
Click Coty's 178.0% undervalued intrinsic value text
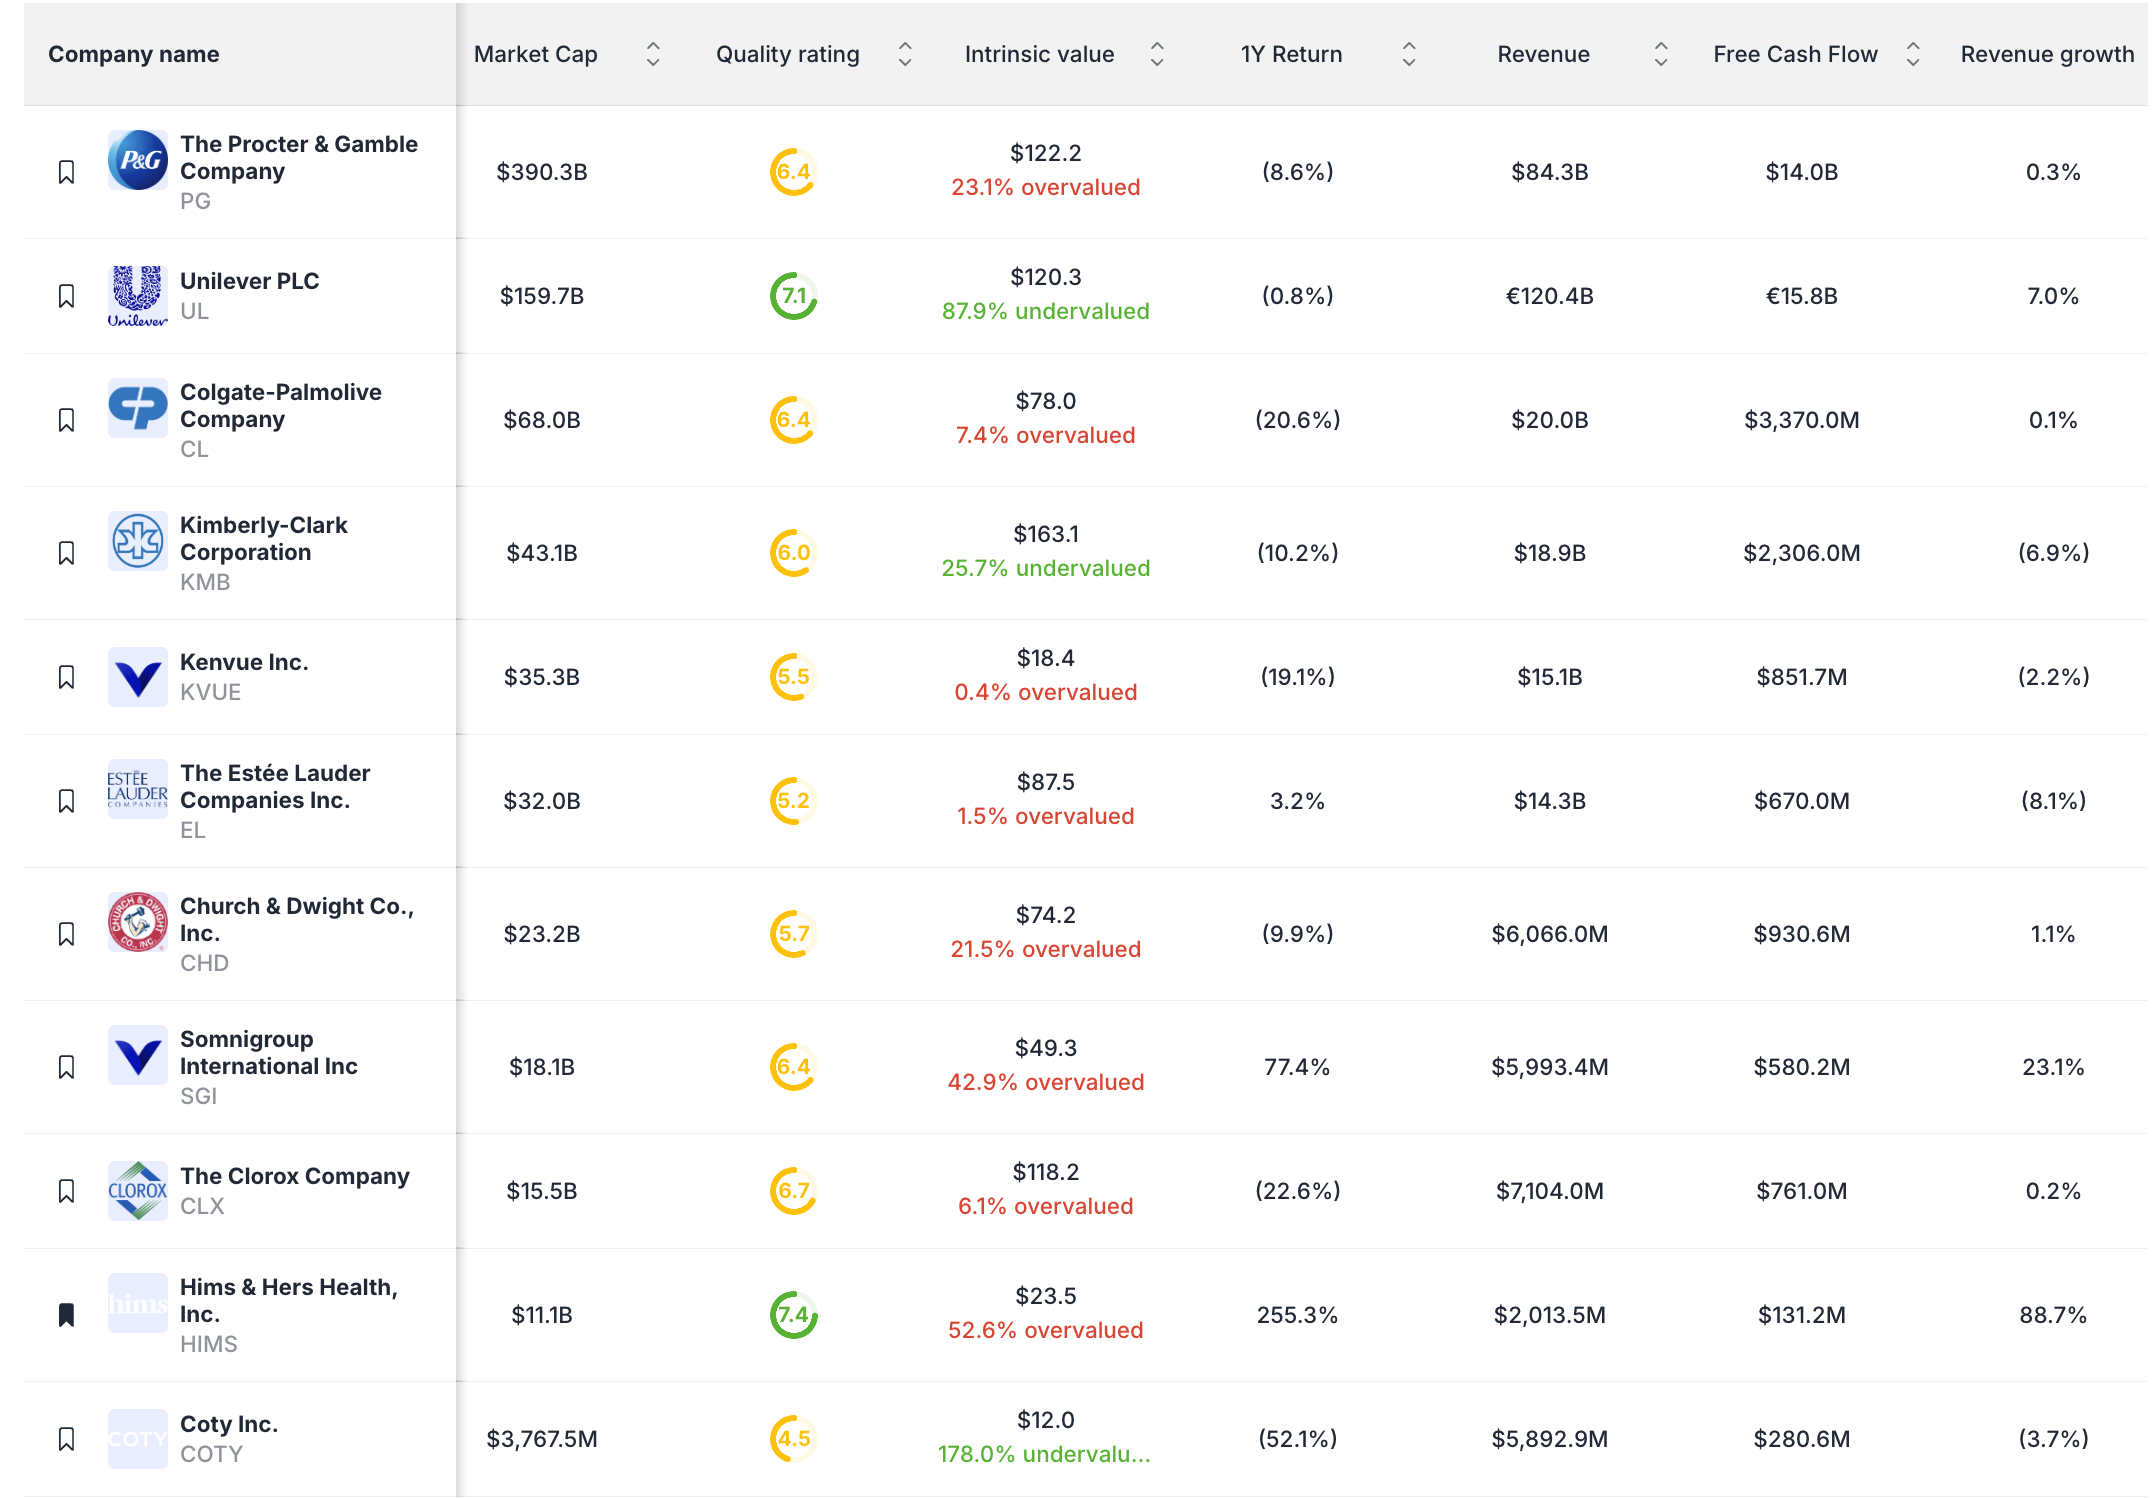[1045, 1454]
